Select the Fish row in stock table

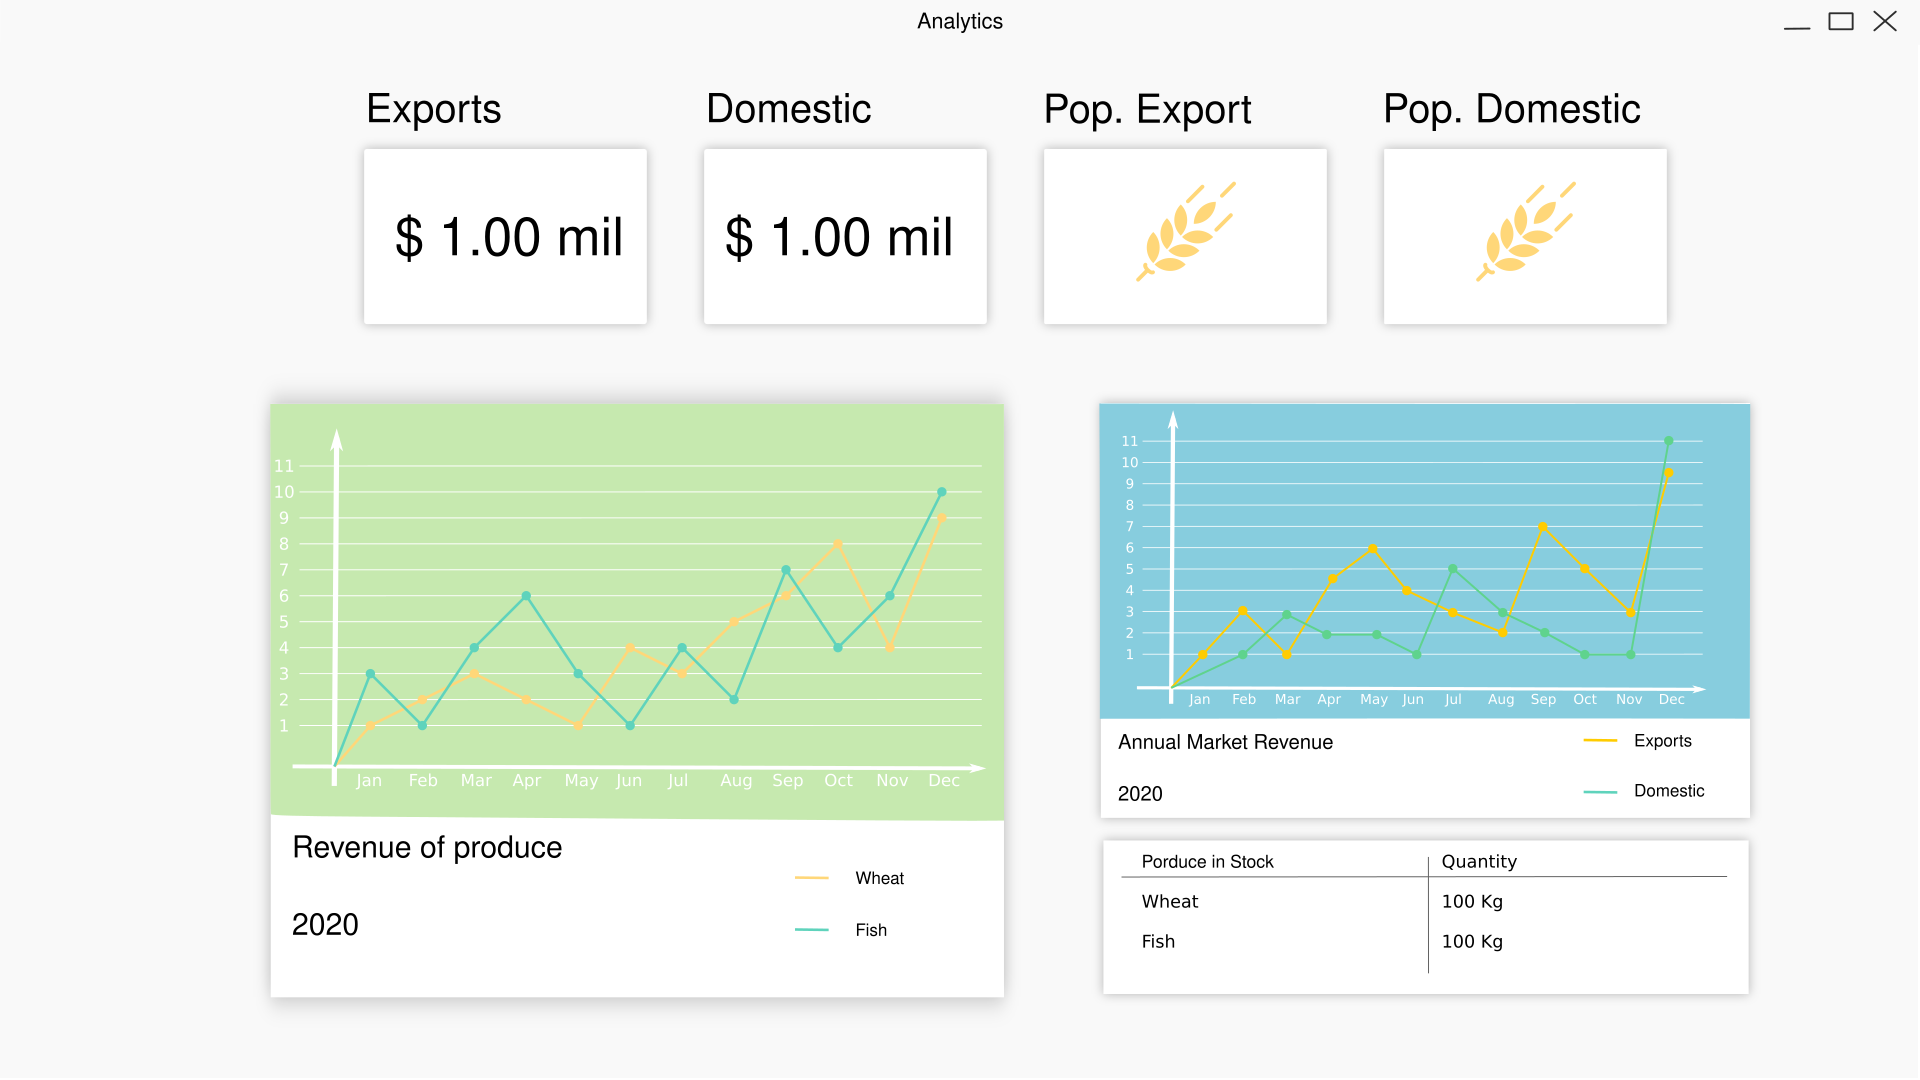[1159, 942]
